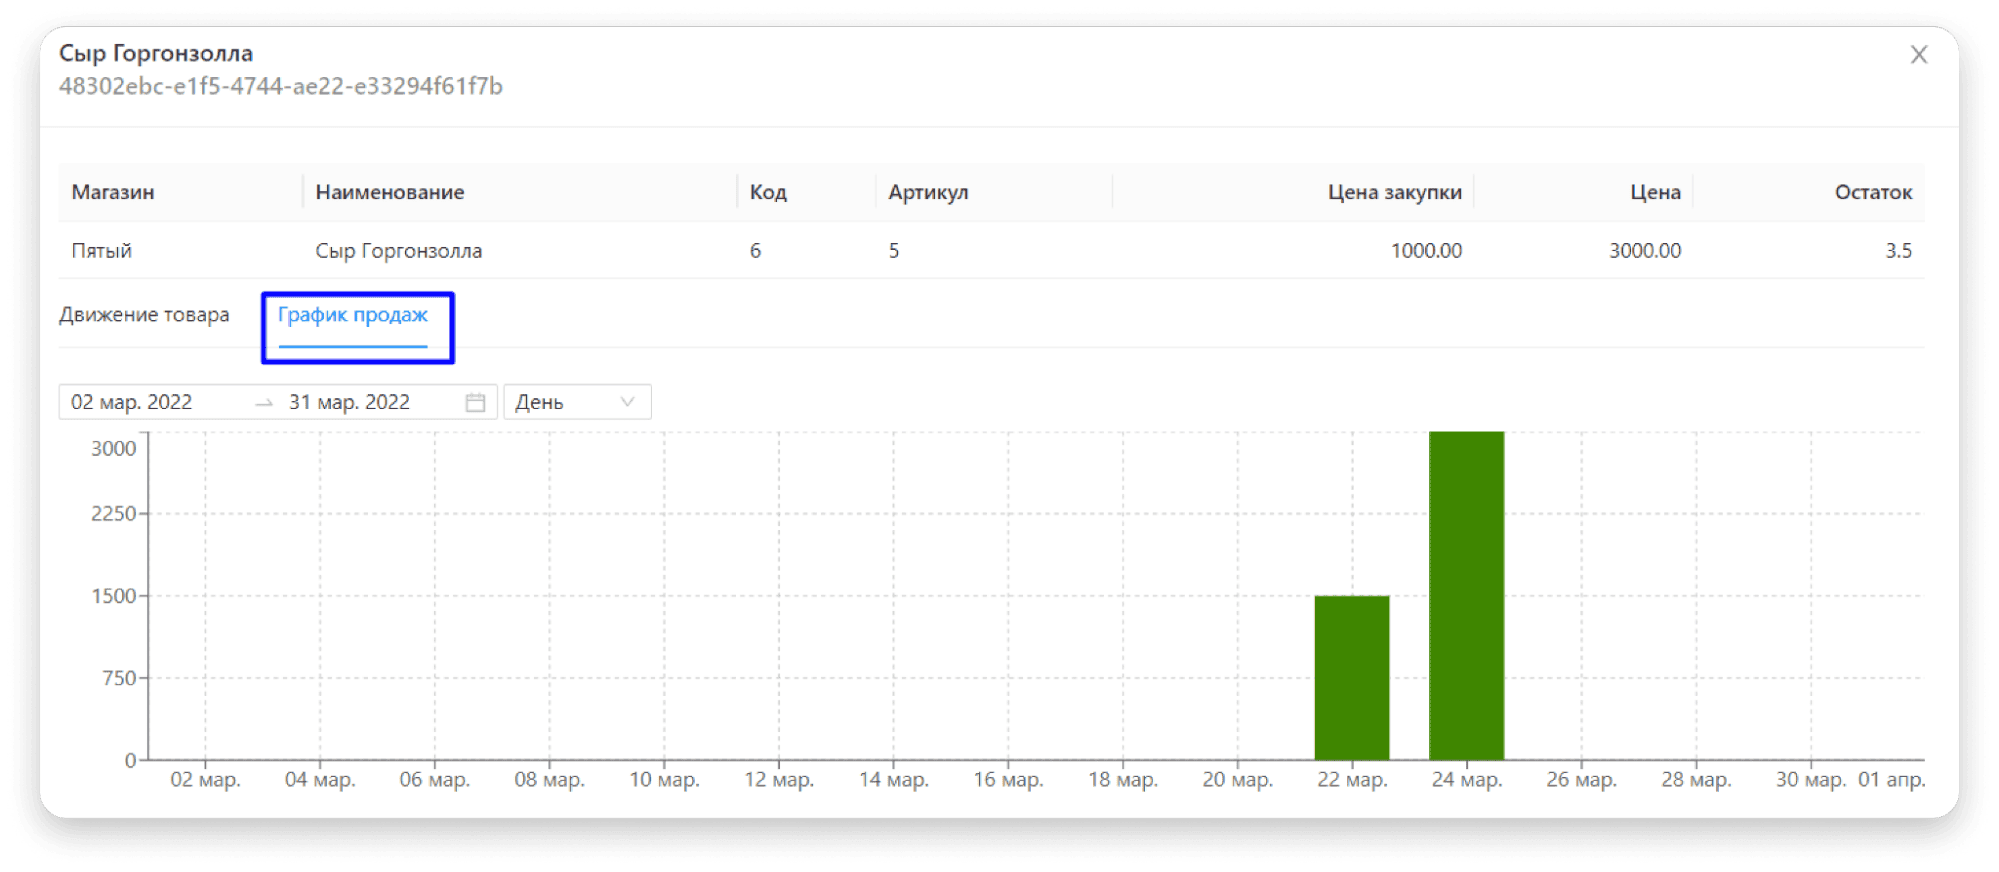Close the Сыр Горгонзолла dialog
This screenshot has width=1999, height=872.
click(x=1918, y=55)
